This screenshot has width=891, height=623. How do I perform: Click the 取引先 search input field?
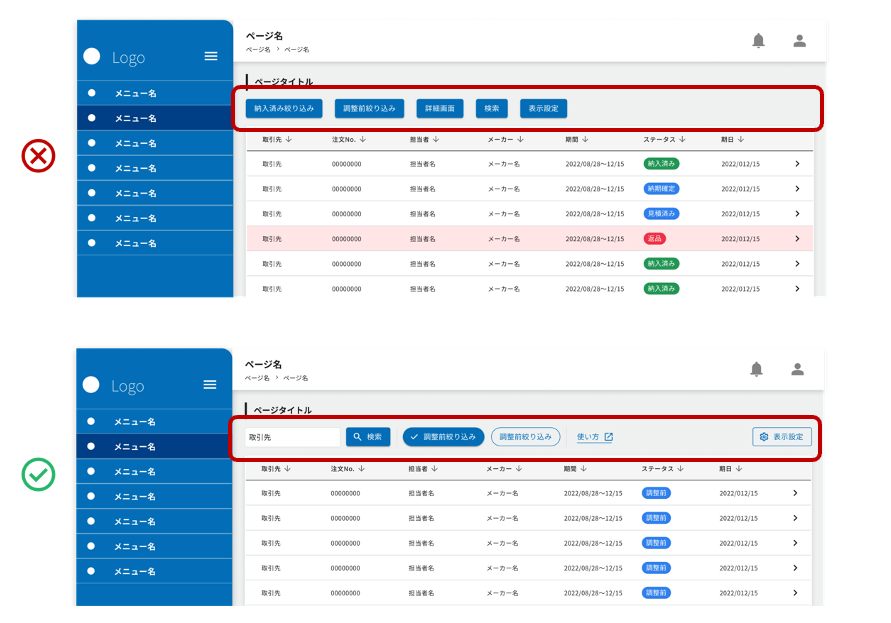(292, 437)
